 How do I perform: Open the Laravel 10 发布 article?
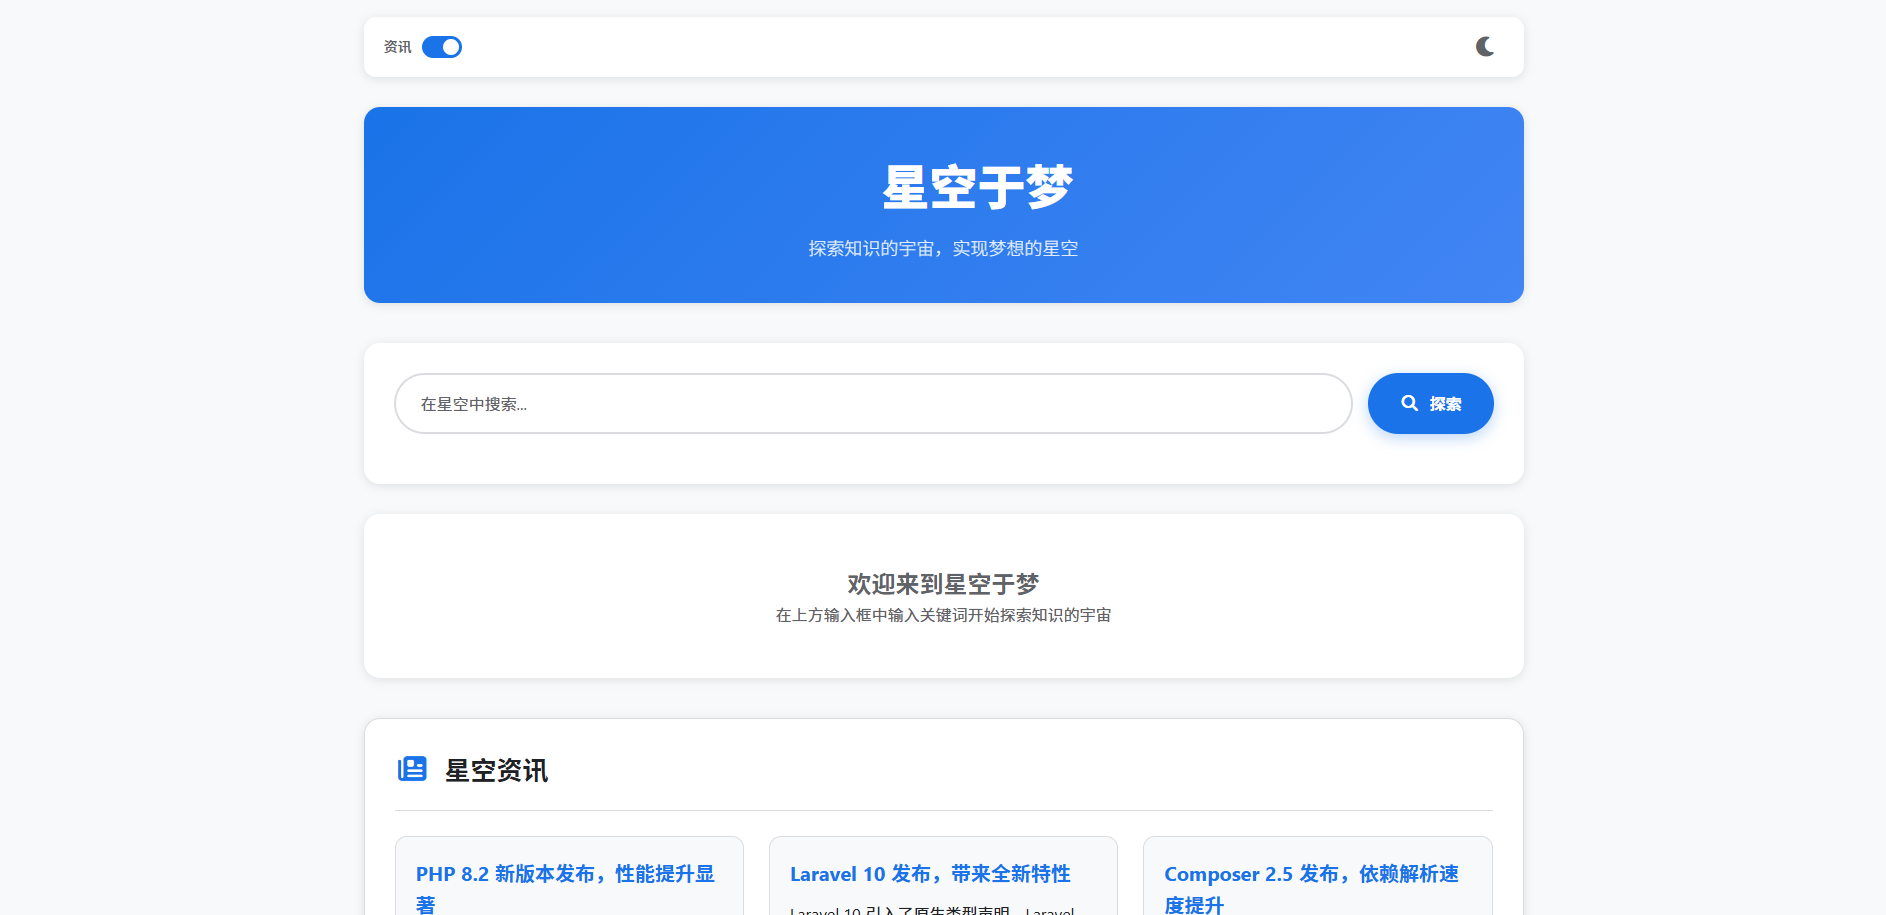[x=929, y=874]
